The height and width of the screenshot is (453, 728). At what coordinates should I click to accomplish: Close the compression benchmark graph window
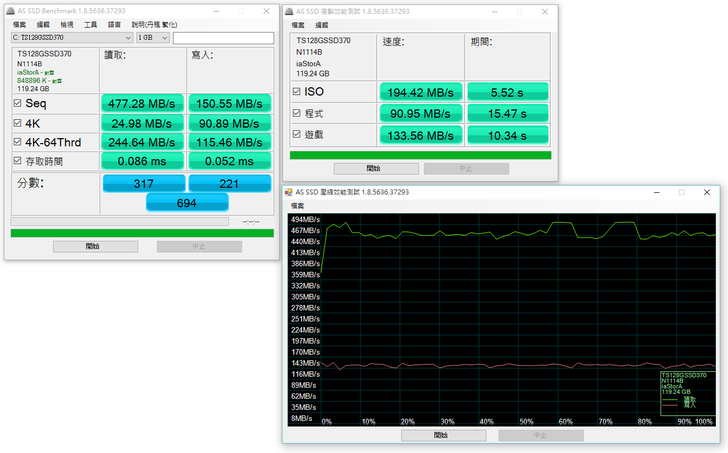pos(707,192)
